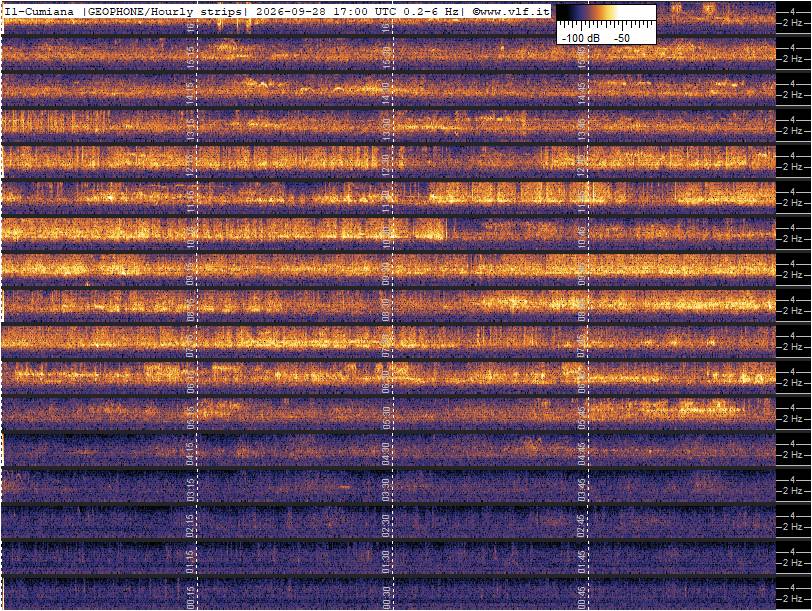The width and height of the screenshot is (812, 611).
Task: Click the "I1-Cumiana" station name in header
Action: point(39,11)
